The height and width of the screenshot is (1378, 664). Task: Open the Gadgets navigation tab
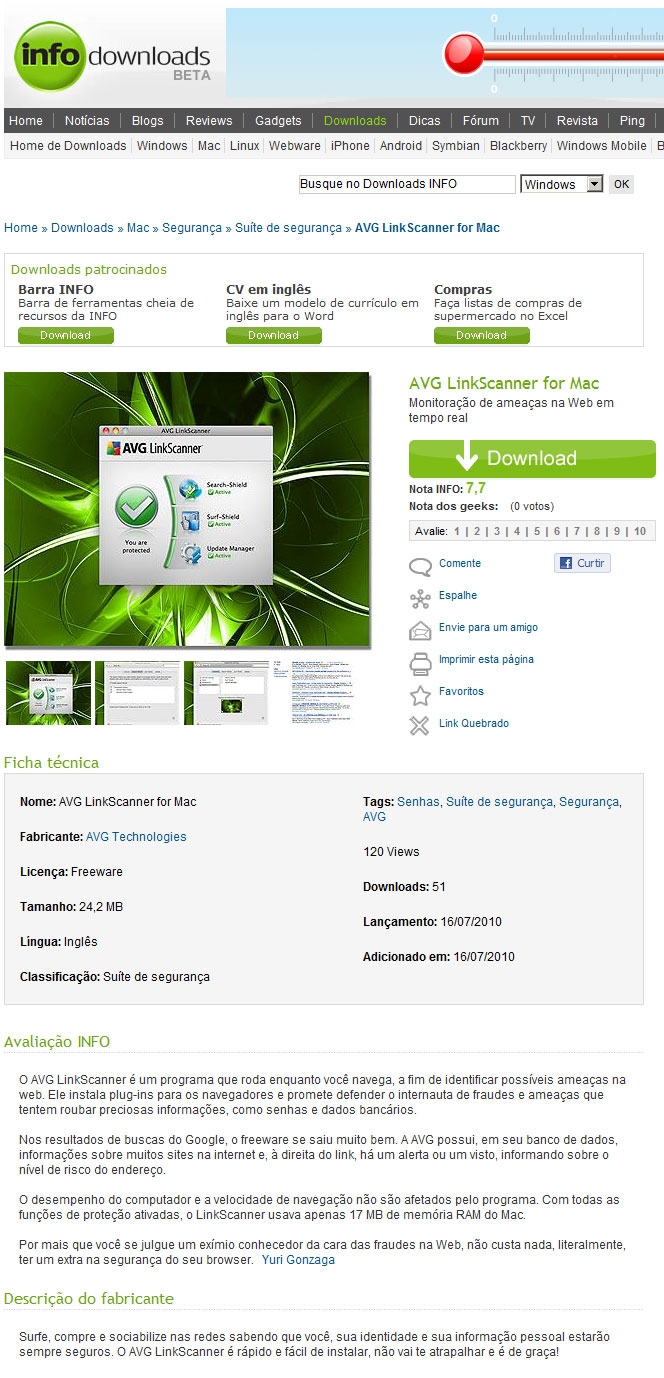[x=278, y=120]
